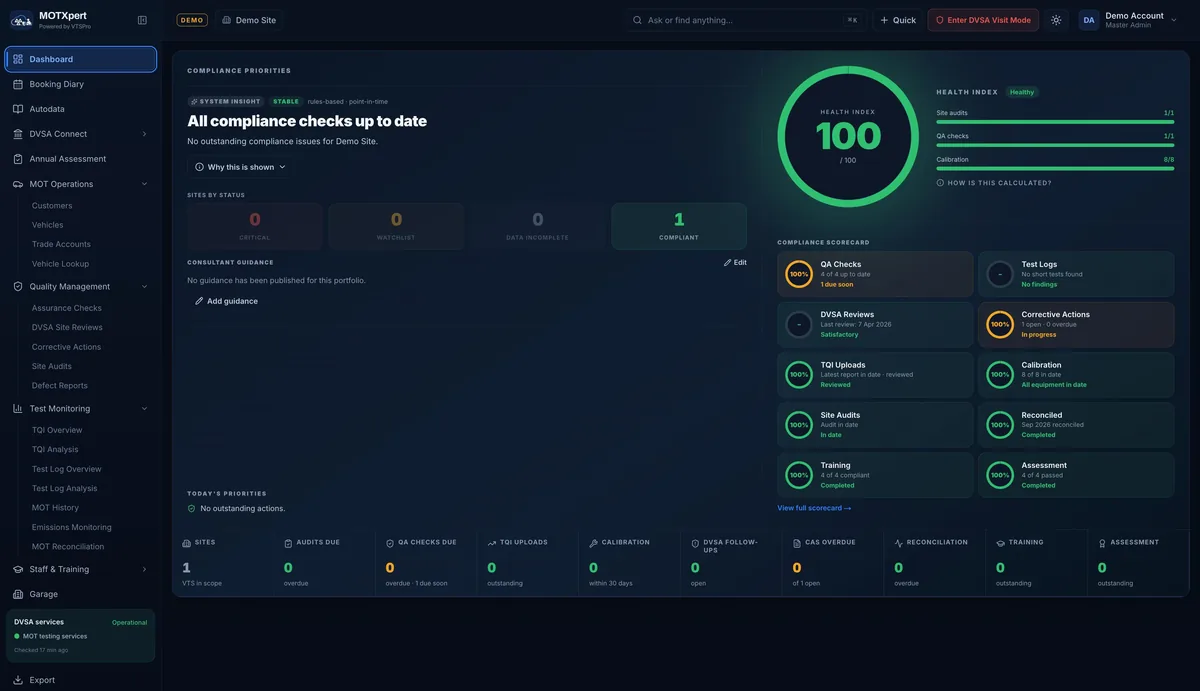Open TQI Analysis sub-item

click(x=55, y=449)
